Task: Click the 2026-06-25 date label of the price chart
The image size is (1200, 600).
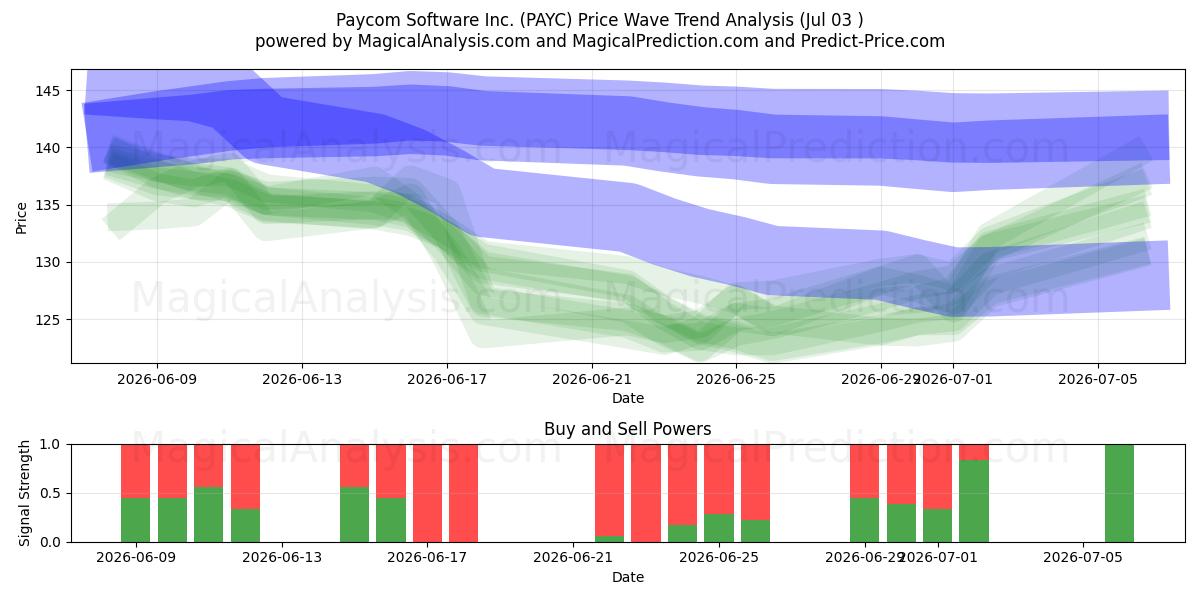Action: point(736,379)
